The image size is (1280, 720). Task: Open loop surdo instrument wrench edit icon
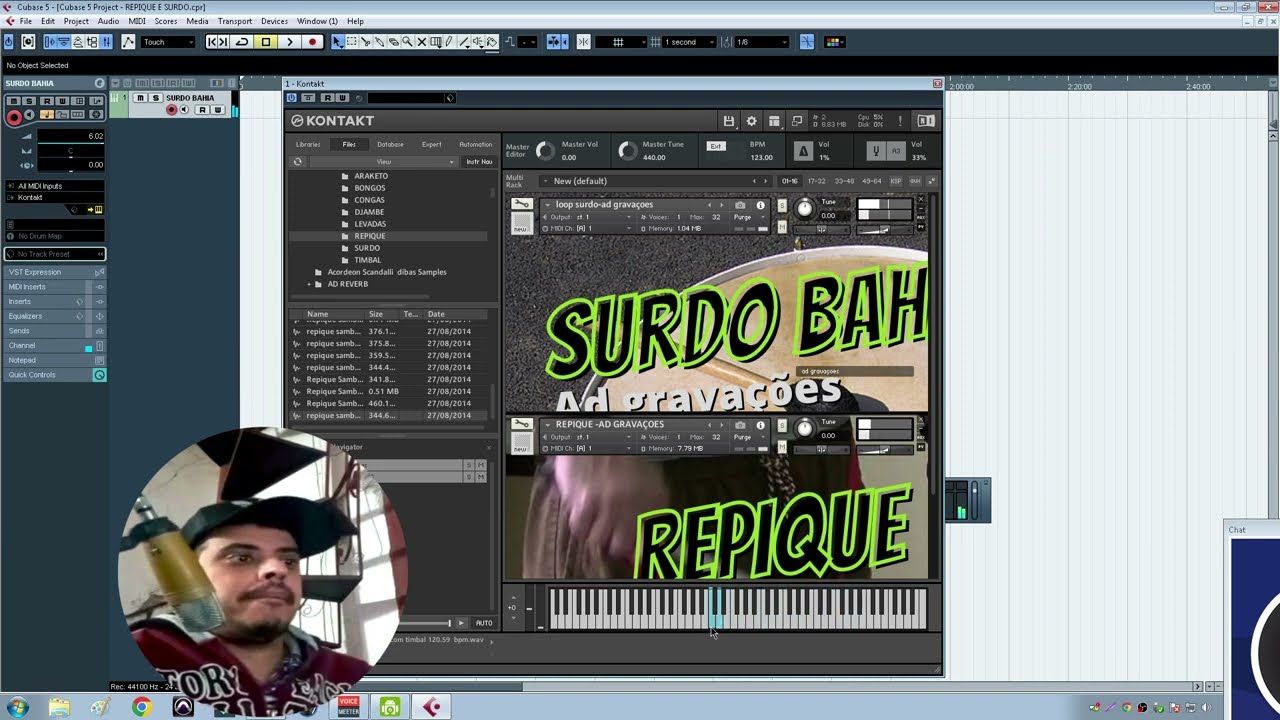tap(522, 205)
